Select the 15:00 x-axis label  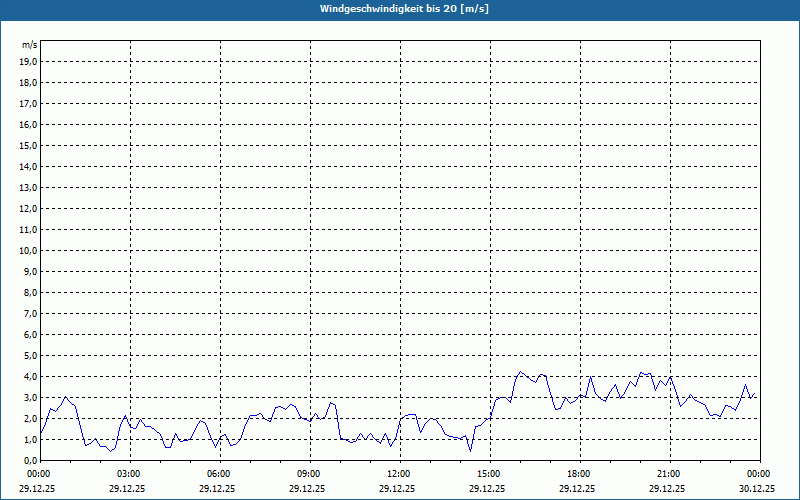pyautogui.click(x=489, y=474)
